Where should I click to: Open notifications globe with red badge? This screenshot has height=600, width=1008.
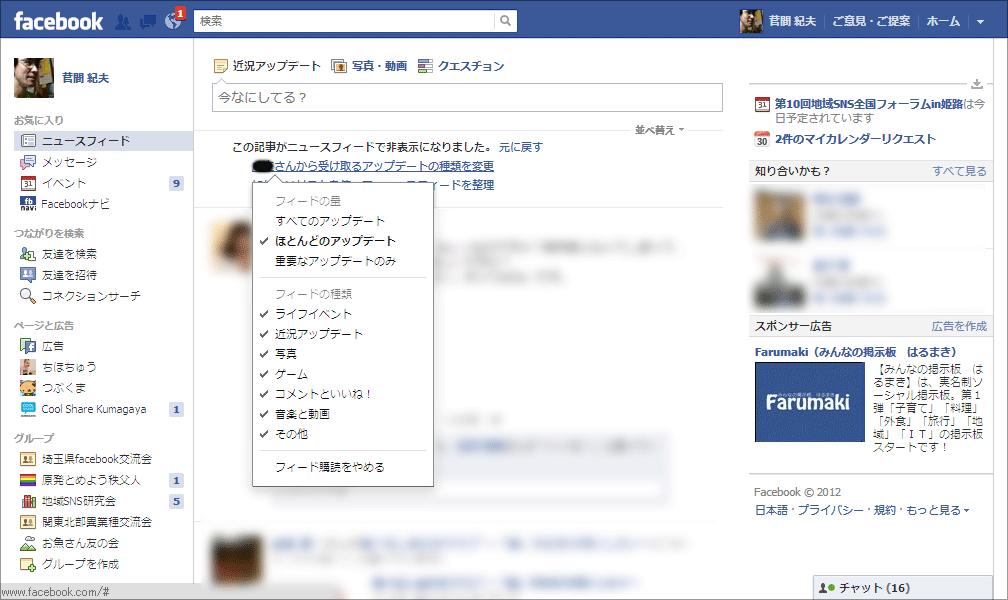point(173,21)
